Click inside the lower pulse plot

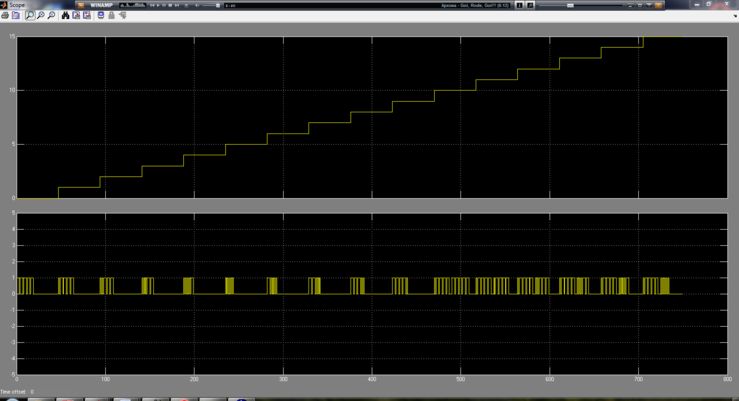[x=372, y=294]
